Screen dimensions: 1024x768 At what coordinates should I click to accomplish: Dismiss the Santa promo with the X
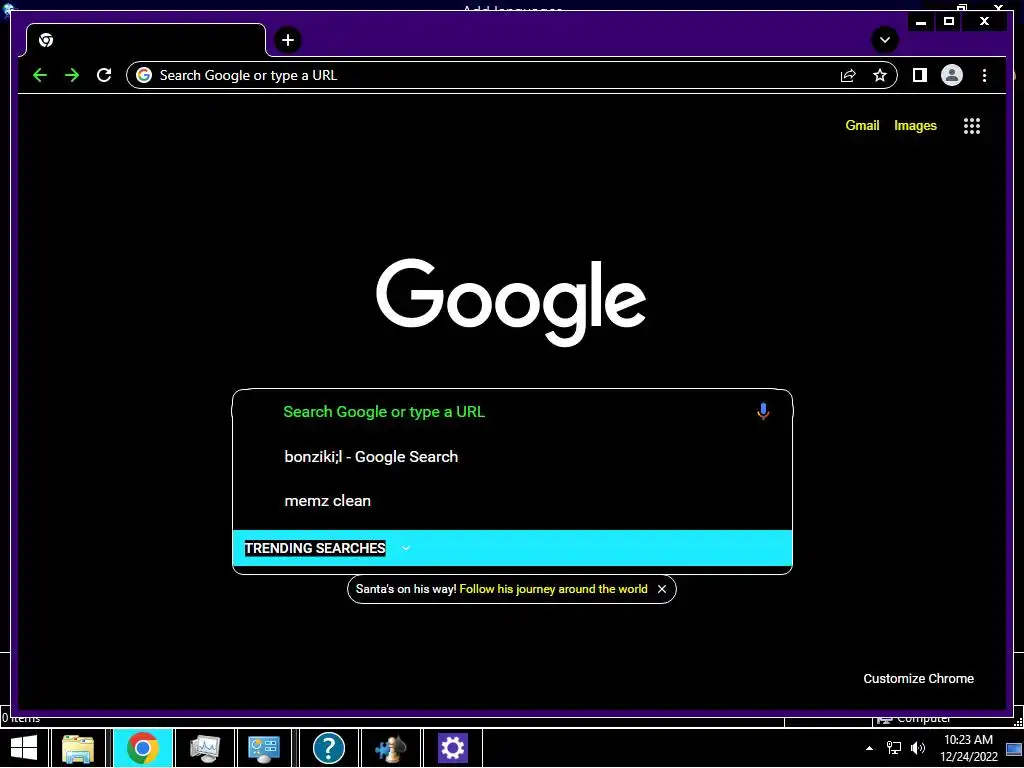click(662, 589)
